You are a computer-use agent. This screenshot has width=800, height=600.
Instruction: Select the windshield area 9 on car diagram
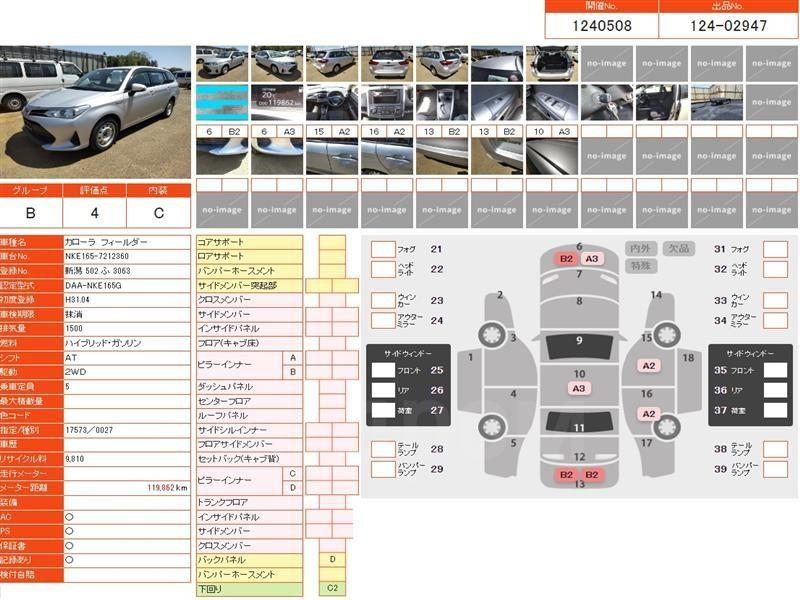pos(579,346)
